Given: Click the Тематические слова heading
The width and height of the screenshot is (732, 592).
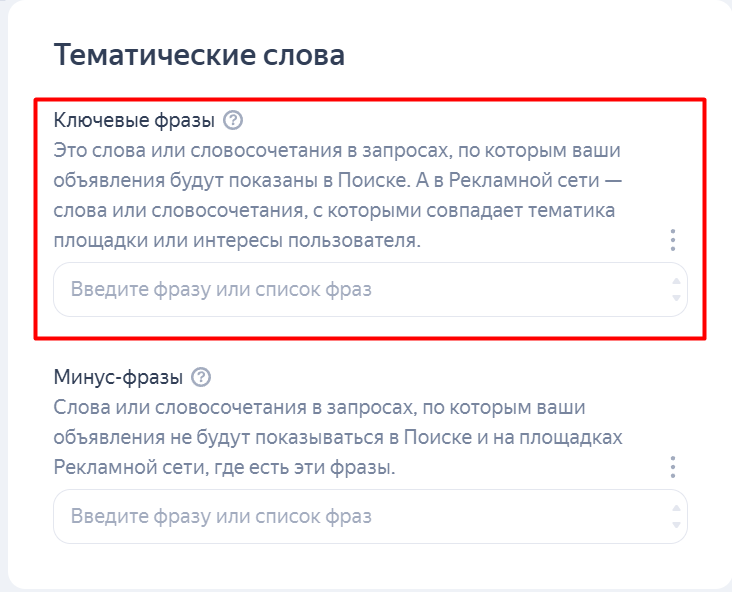Looking at the screenshot, I should (x=199, y=55).
